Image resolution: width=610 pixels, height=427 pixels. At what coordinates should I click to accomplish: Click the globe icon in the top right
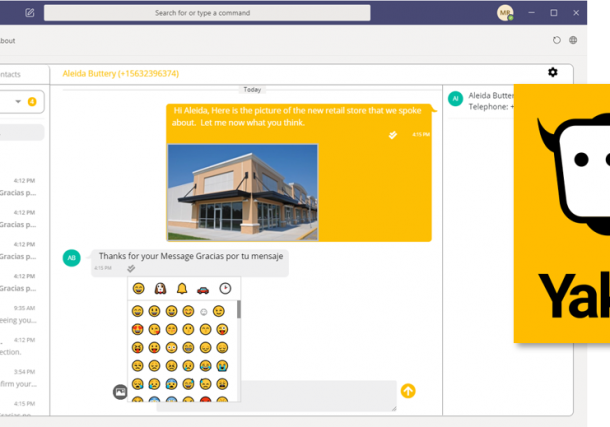(x=573, y=41)
